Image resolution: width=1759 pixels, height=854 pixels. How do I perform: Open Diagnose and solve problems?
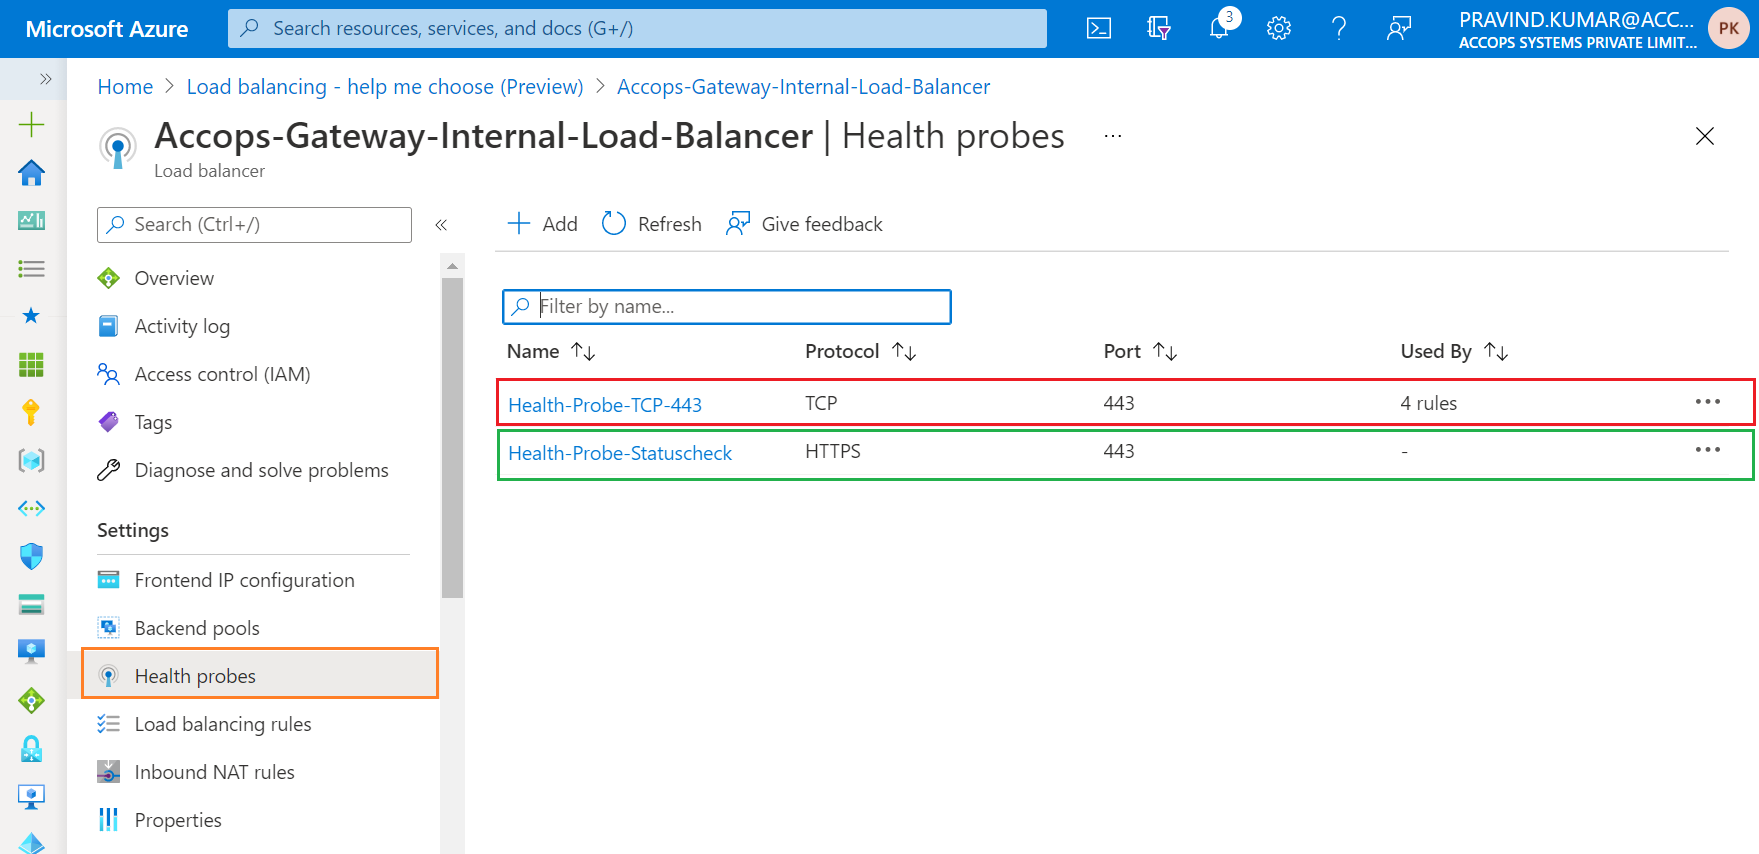[261, 470]
